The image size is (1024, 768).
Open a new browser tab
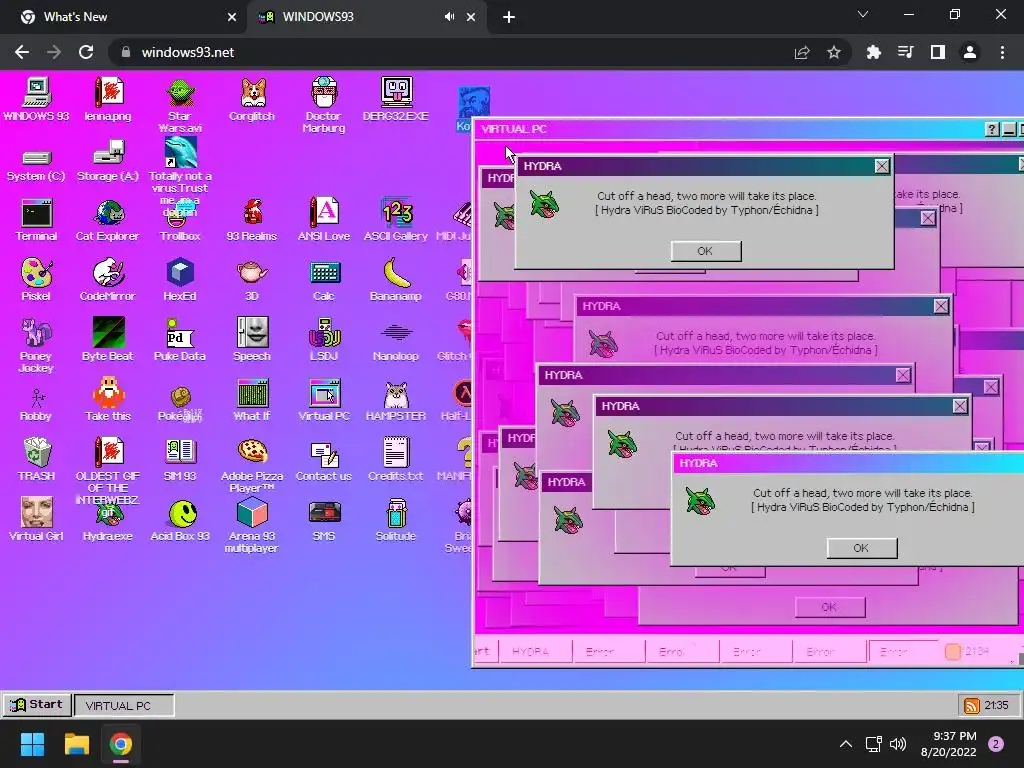coord(509,18)
